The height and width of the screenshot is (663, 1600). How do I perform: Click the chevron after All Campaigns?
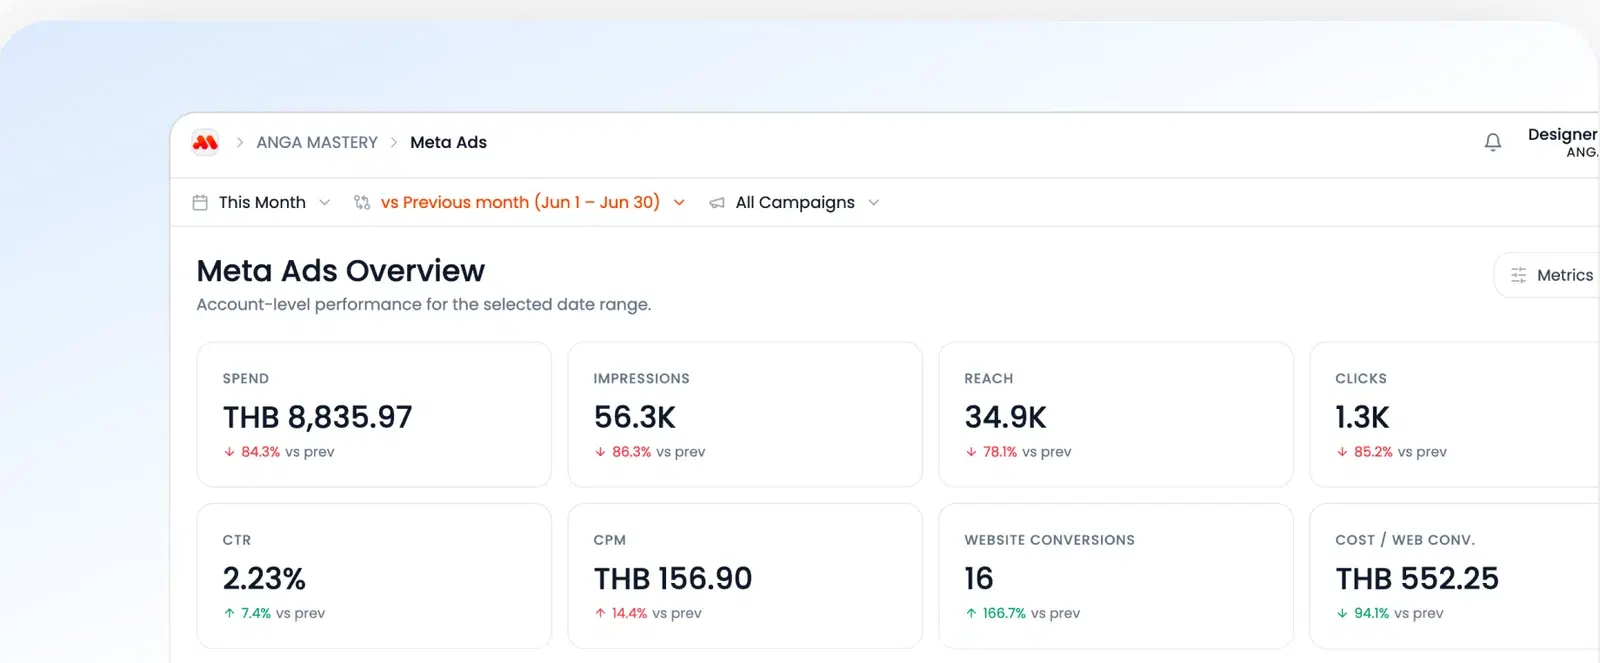873,202
